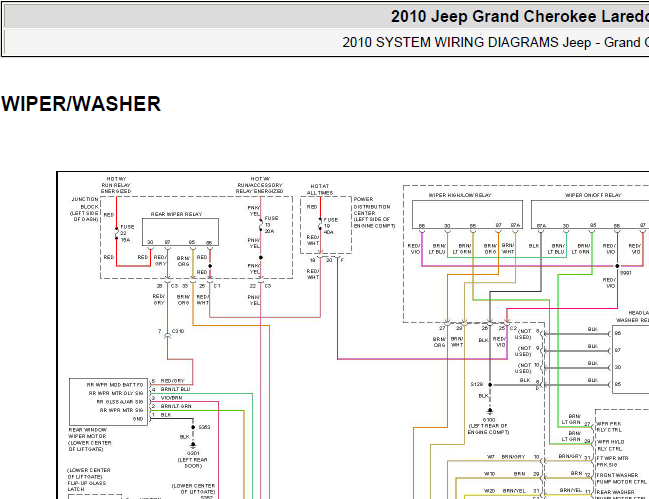Click the 'REAR WINDOW WIPER MOTOR' label

click(x=88, y=439)
